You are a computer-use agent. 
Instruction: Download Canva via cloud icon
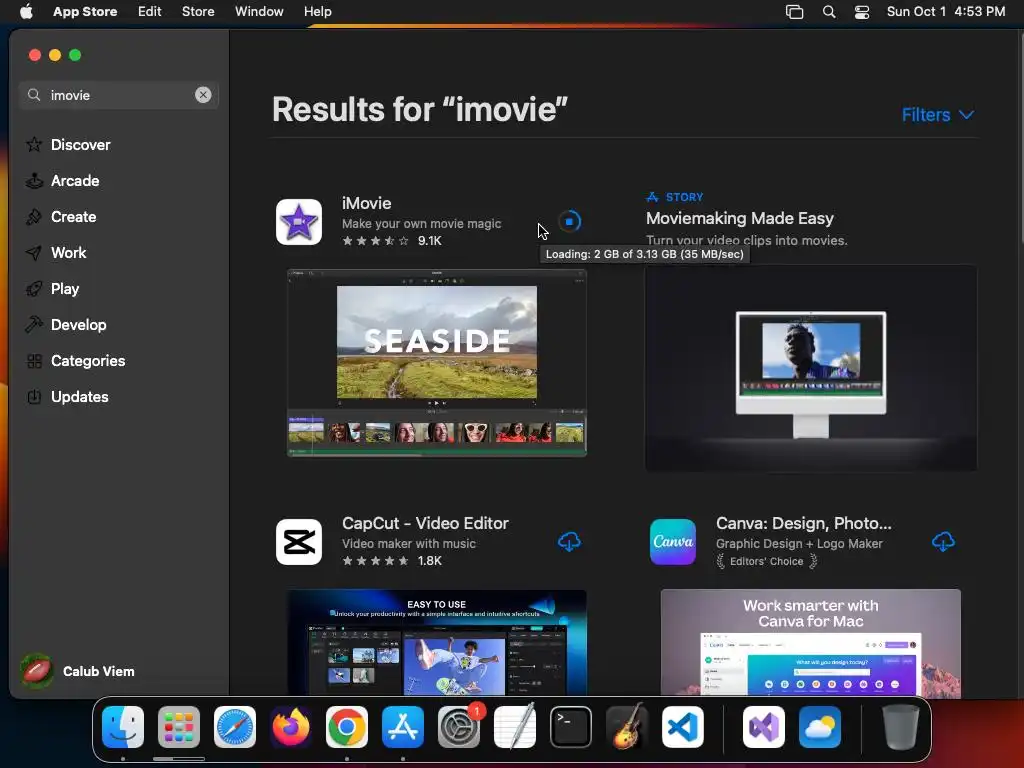[x=943, y=541]
